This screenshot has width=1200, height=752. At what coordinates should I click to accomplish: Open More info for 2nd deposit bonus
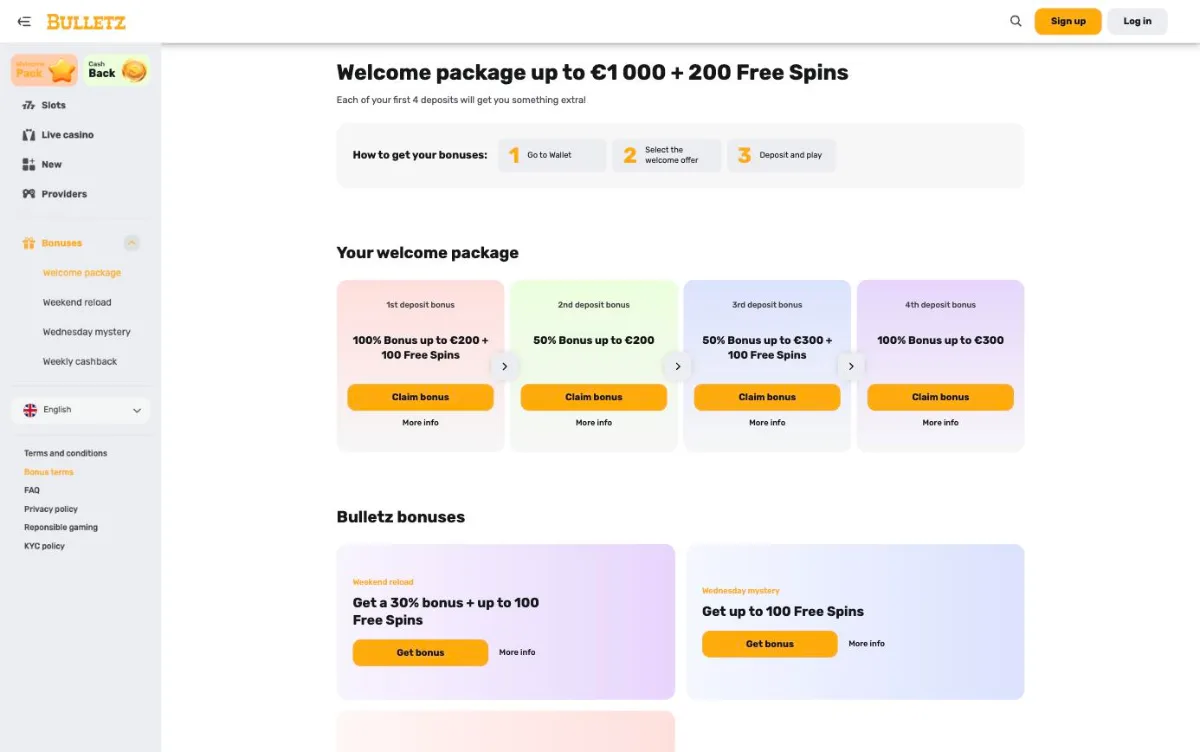(x=594, y=423)
